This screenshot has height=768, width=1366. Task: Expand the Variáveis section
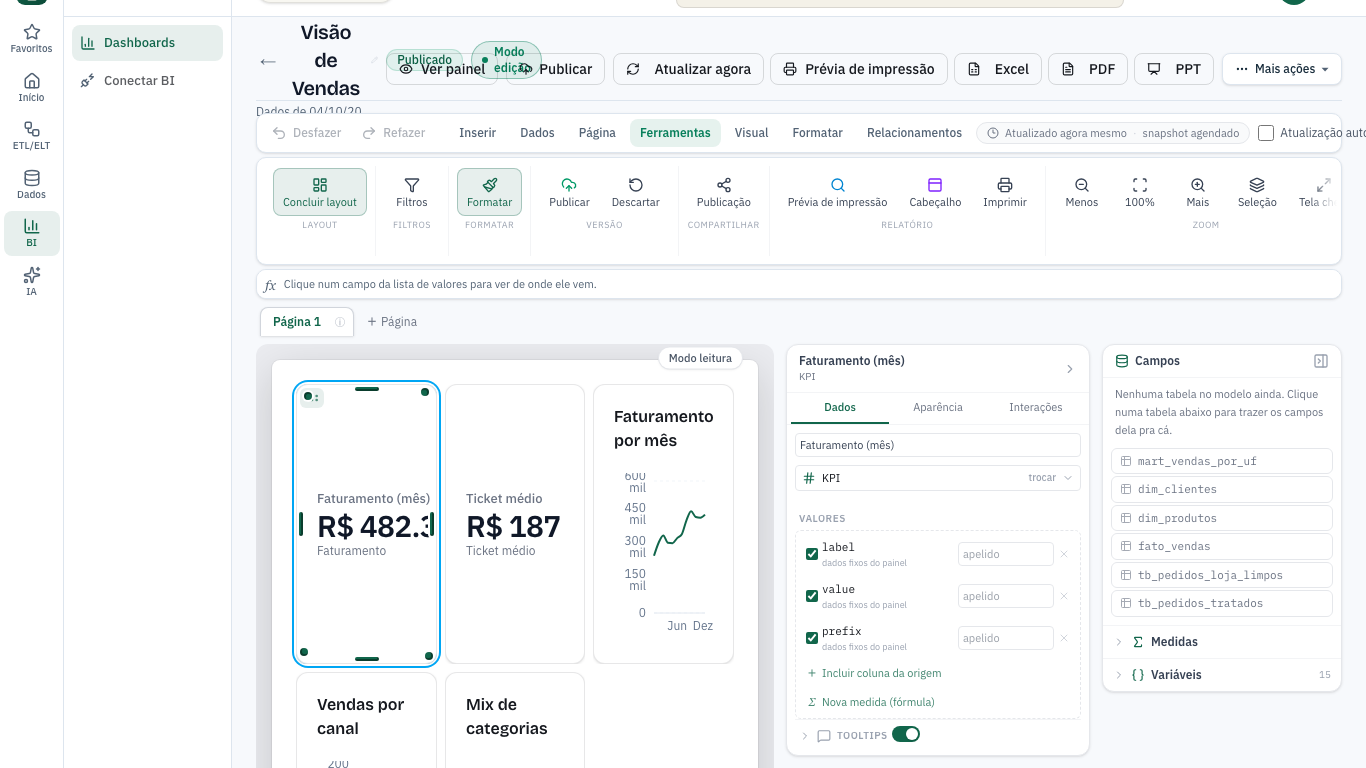(1221, 675)
